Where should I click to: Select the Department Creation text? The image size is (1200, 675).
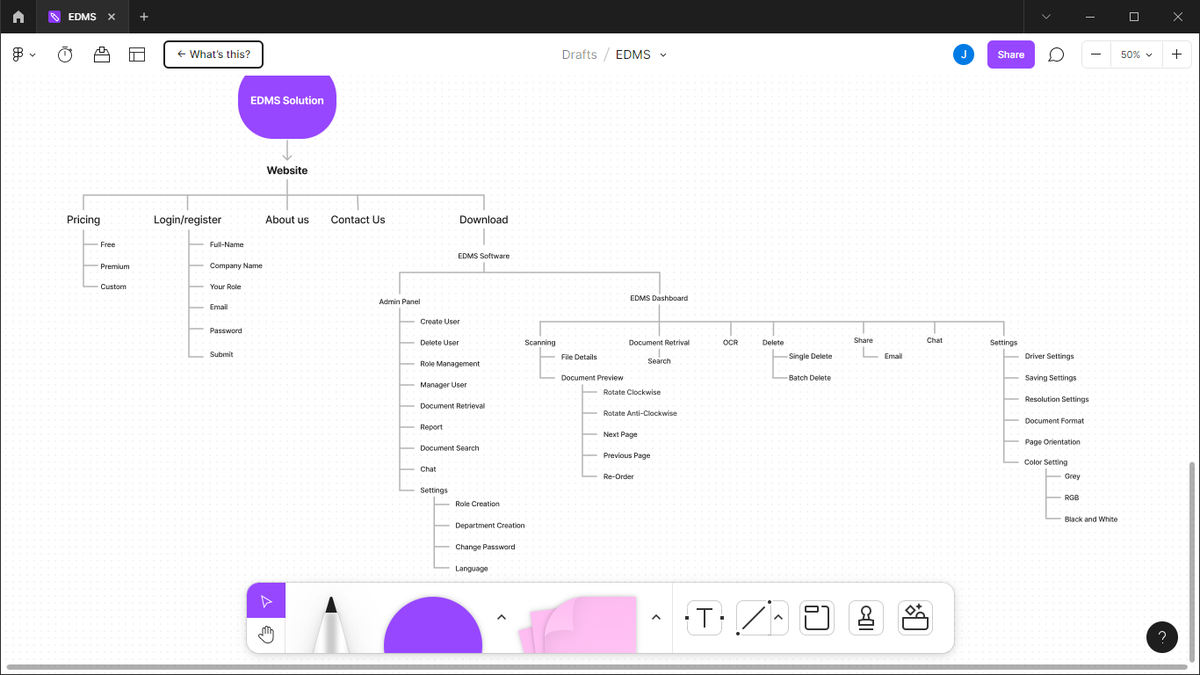pos(490,525)
